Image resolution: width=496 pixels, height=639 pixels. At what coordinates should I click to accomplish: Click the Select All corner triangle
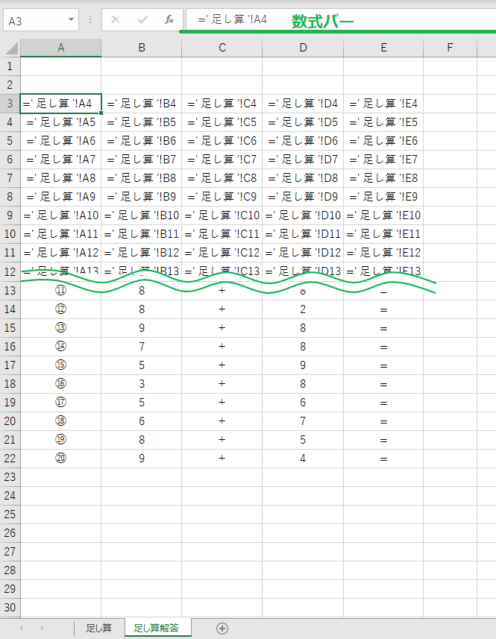click(x=12, y=48)
